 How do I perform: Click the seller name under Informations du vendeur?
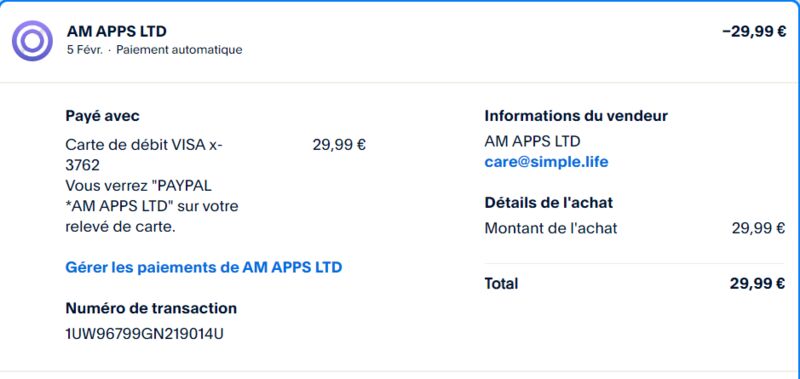tap(532, 141)
